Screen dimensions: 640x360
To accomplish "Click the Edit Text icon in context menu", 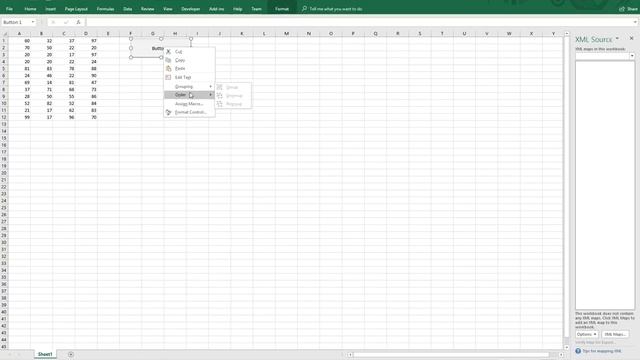I will tap(169, 77).
